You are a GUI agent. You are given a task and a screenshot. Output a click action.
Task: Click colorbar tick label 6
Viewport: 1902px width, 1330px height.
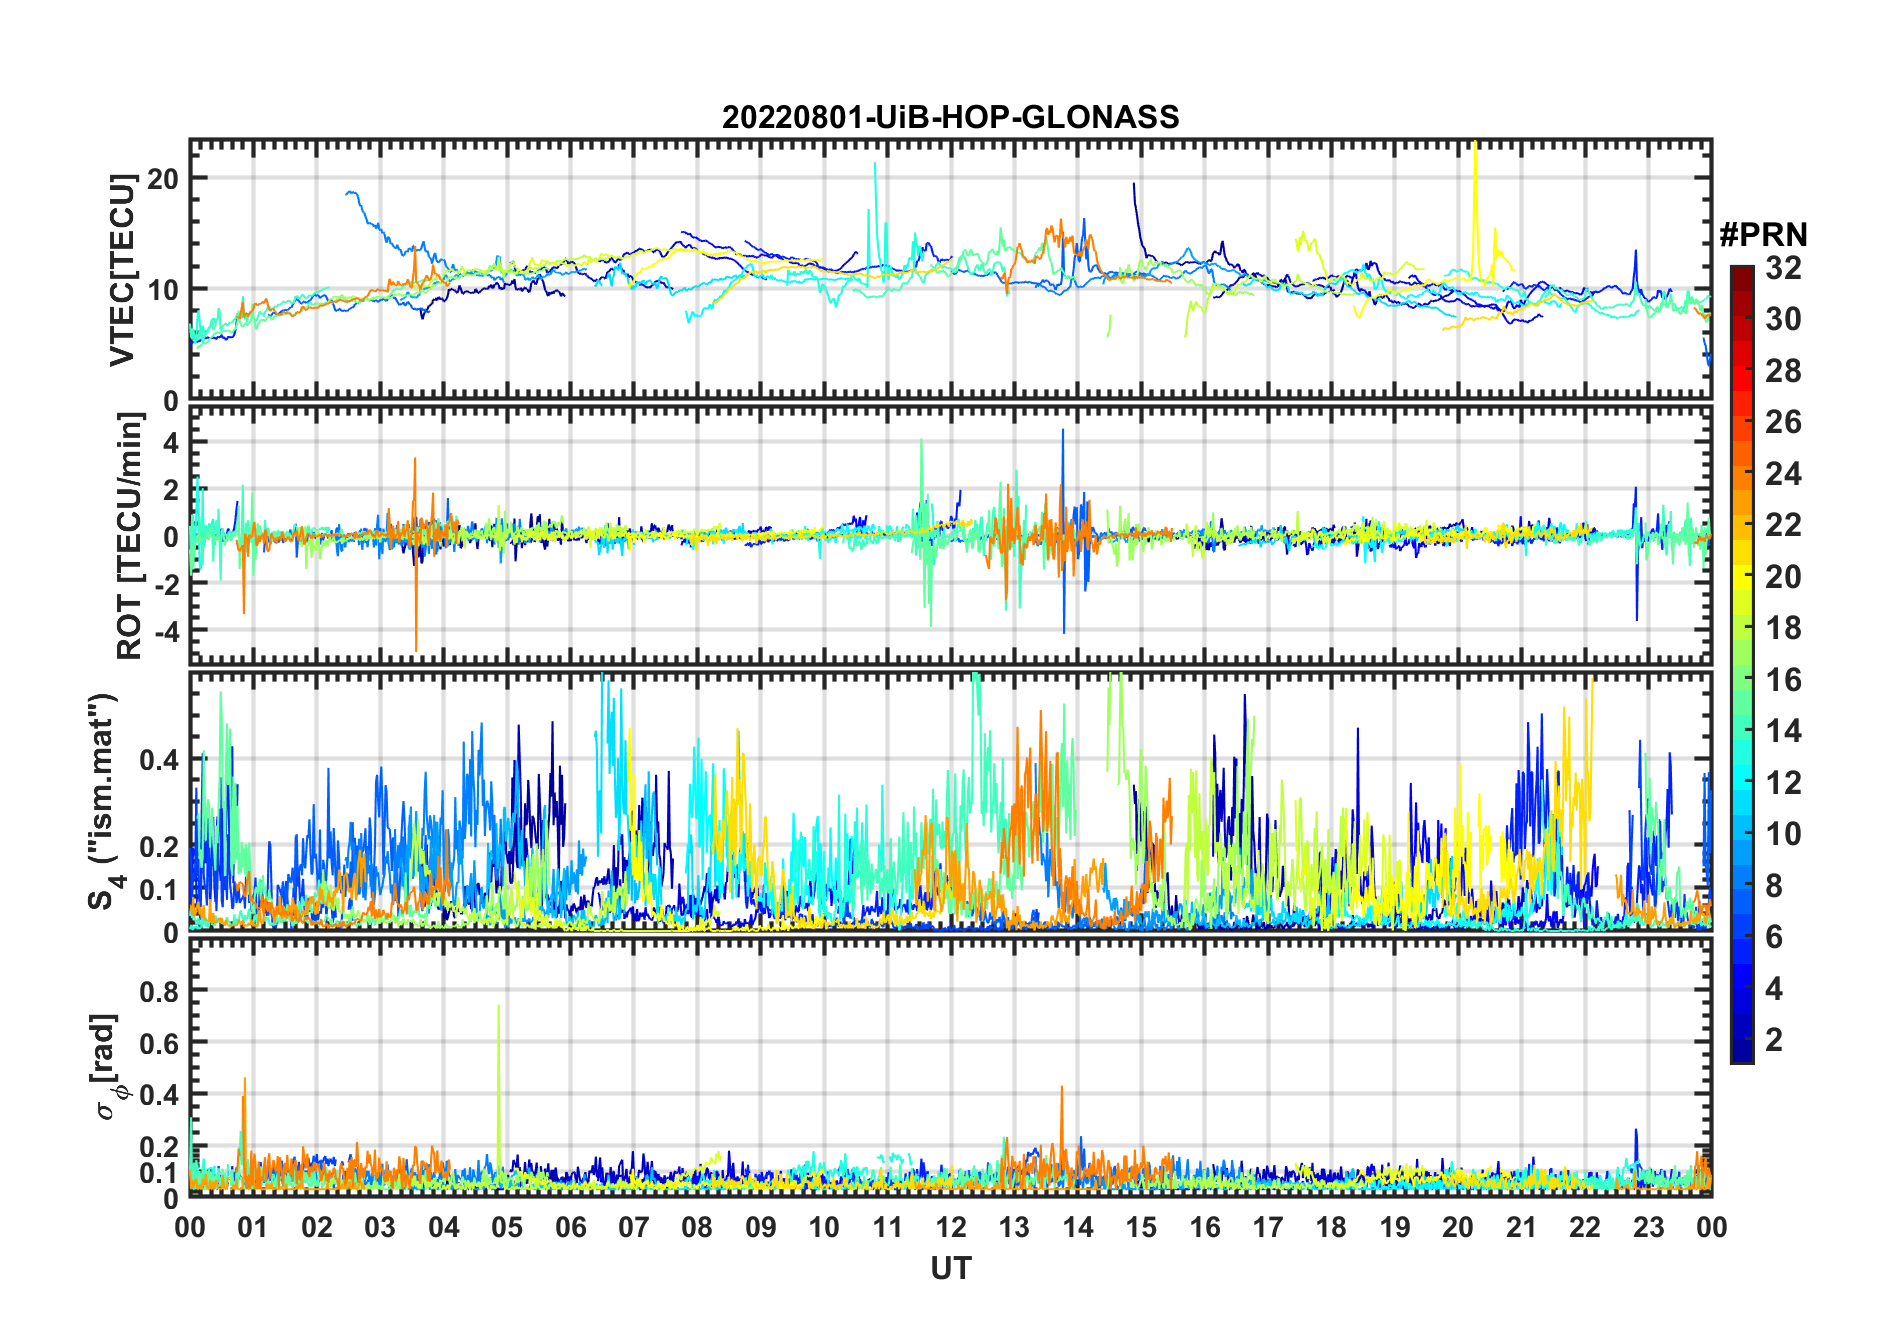click(1774, 937)
